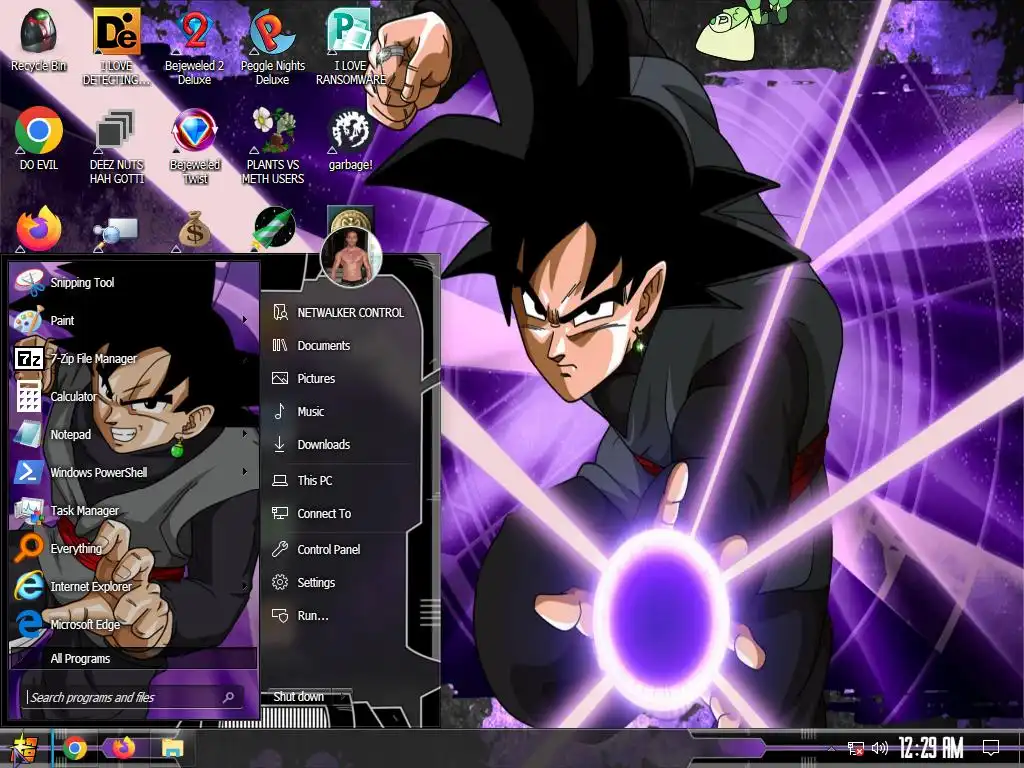Open the Run... dialog

click(x=340, y=616)
